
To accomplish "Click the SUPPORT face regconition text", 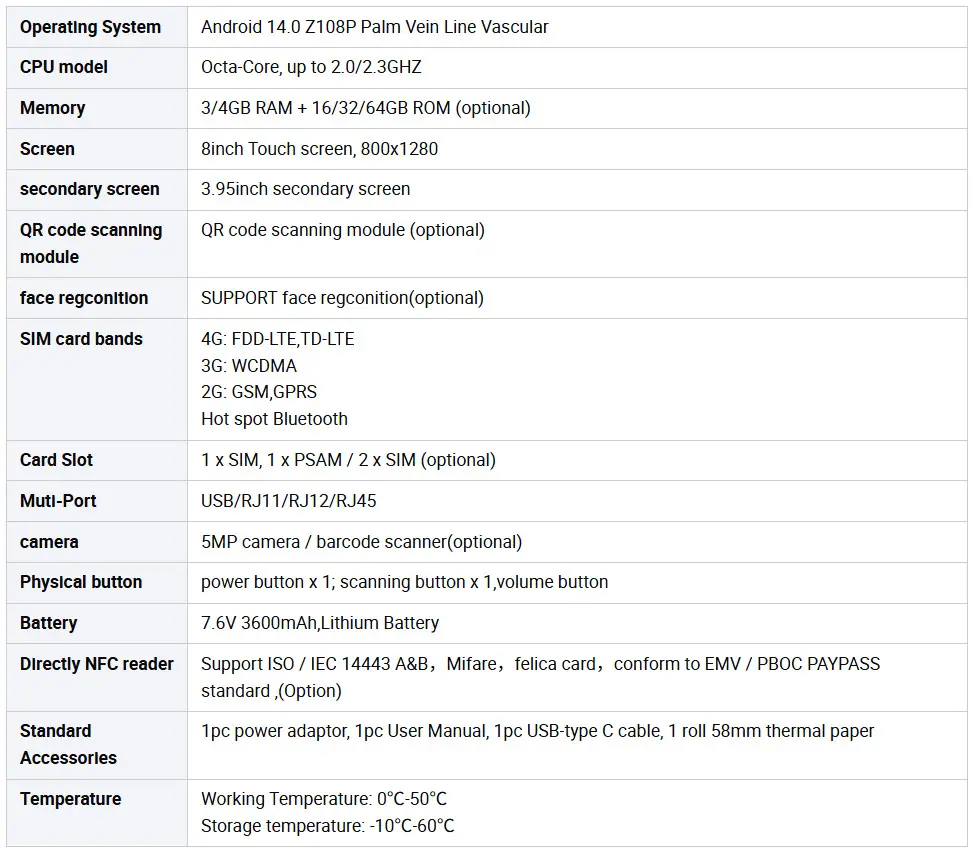I will (x=342, y=298).
